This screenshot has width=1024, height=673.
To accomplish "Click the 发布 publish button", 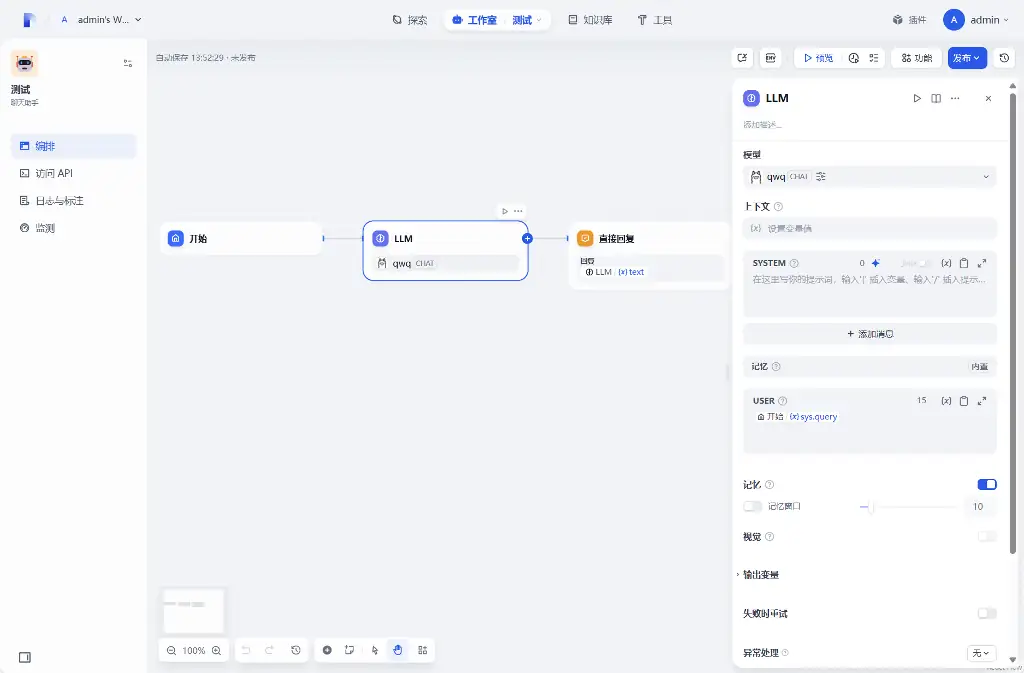I will pos(967,58).
